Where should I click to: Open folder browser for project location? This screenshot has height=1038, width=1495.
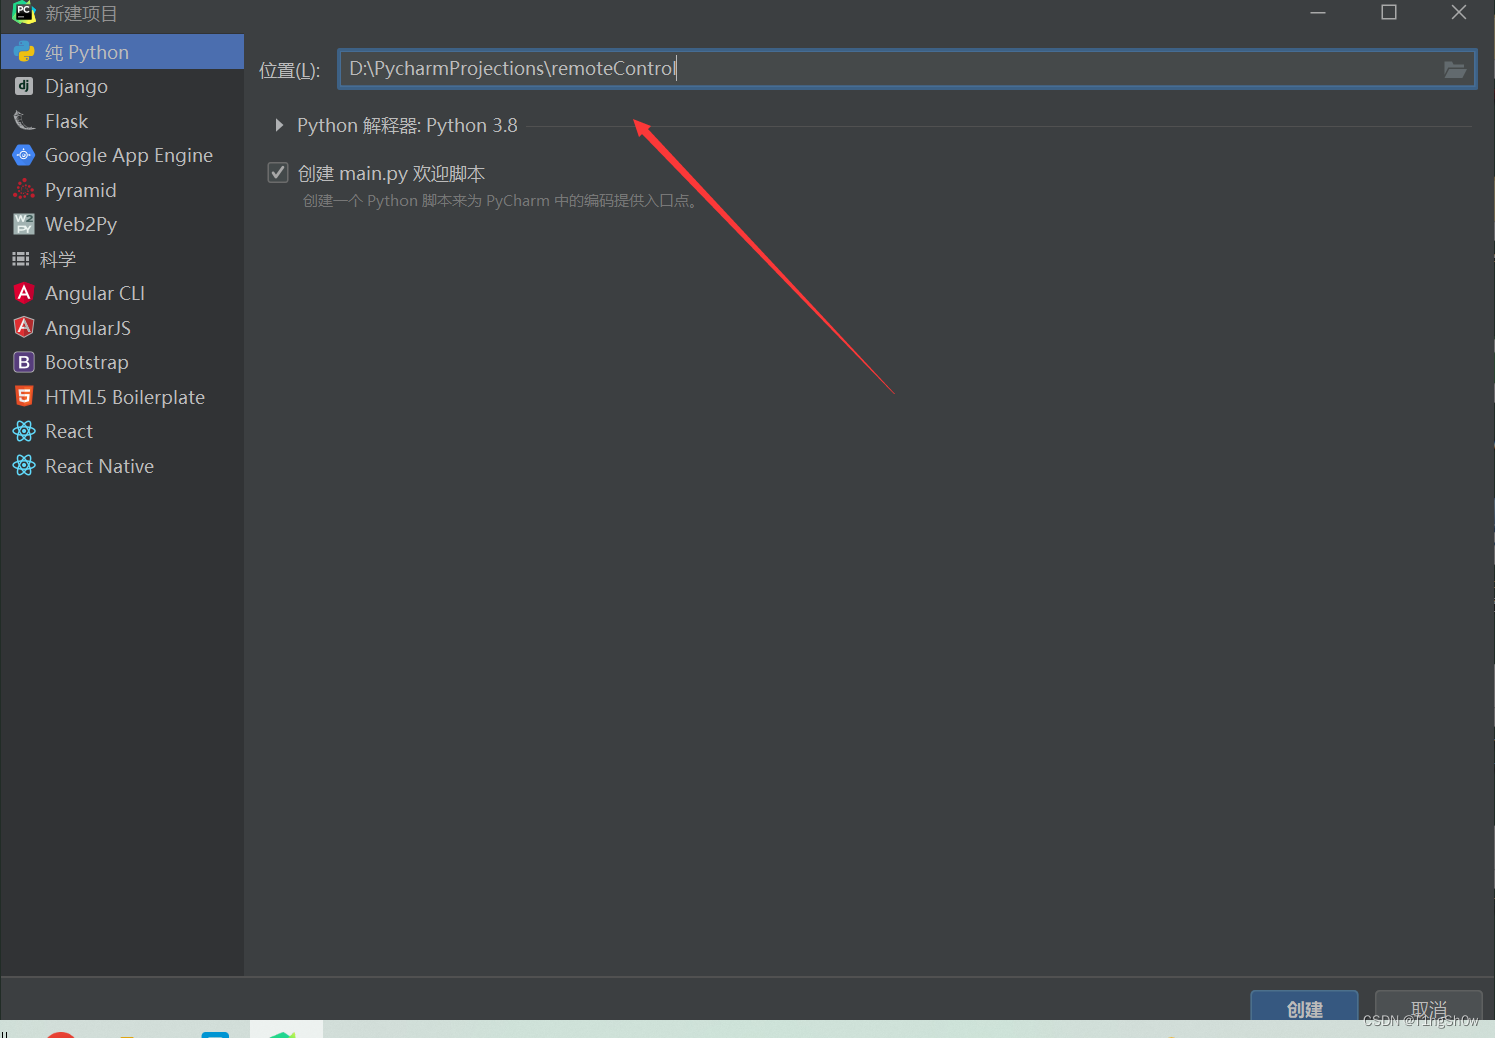pyautogui.click(x=1454, y=69)
